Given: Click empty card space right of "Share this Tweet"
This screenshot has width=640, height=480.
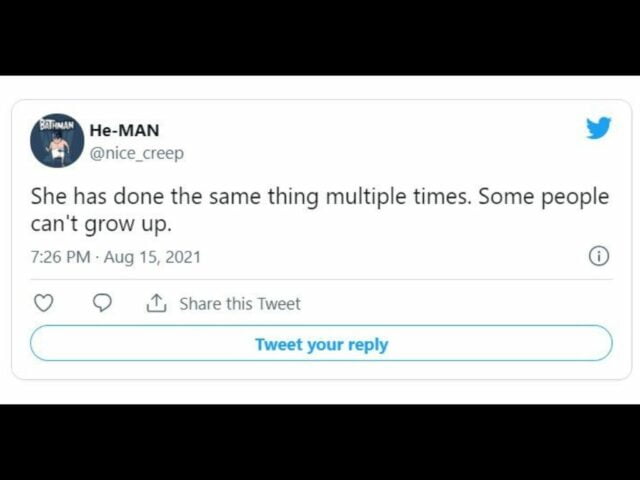Looking at the screenshot, I should pyautogui.click(x=450, y=304).
